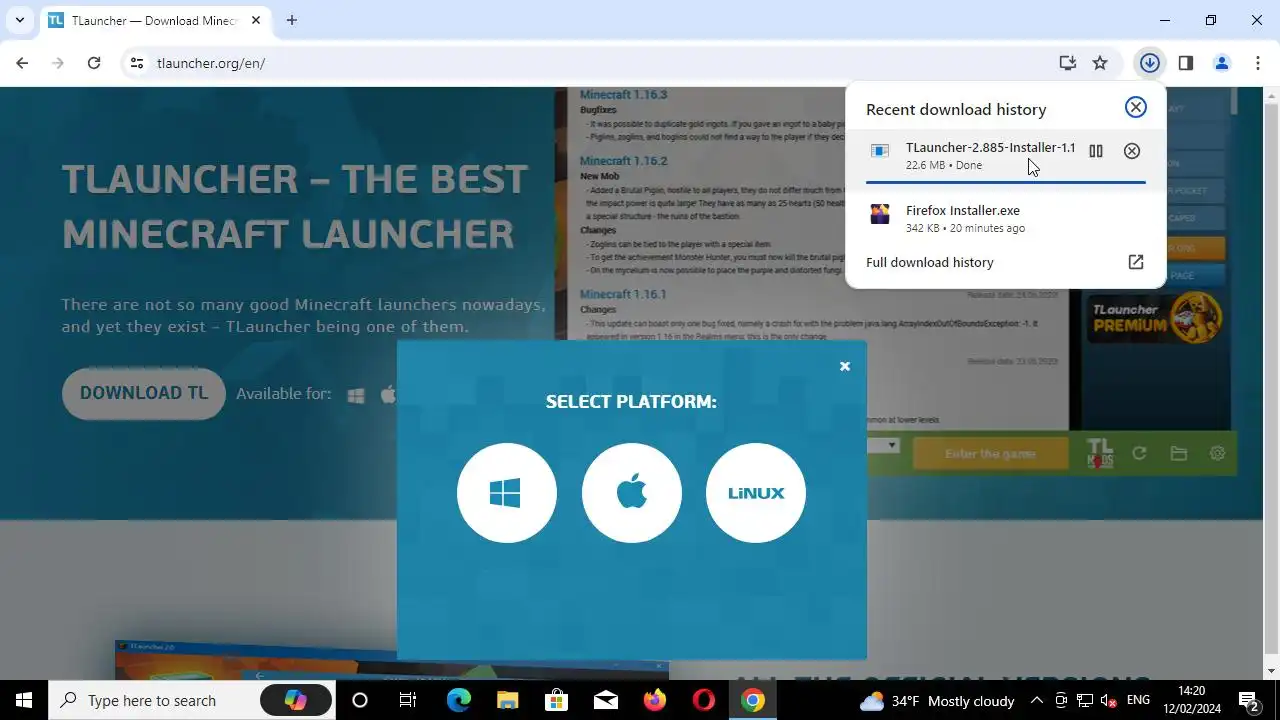Screen dimensions: 1280x720
Task: Click the address bar URL tlauncher.org/en/
Action: point(211,63)
